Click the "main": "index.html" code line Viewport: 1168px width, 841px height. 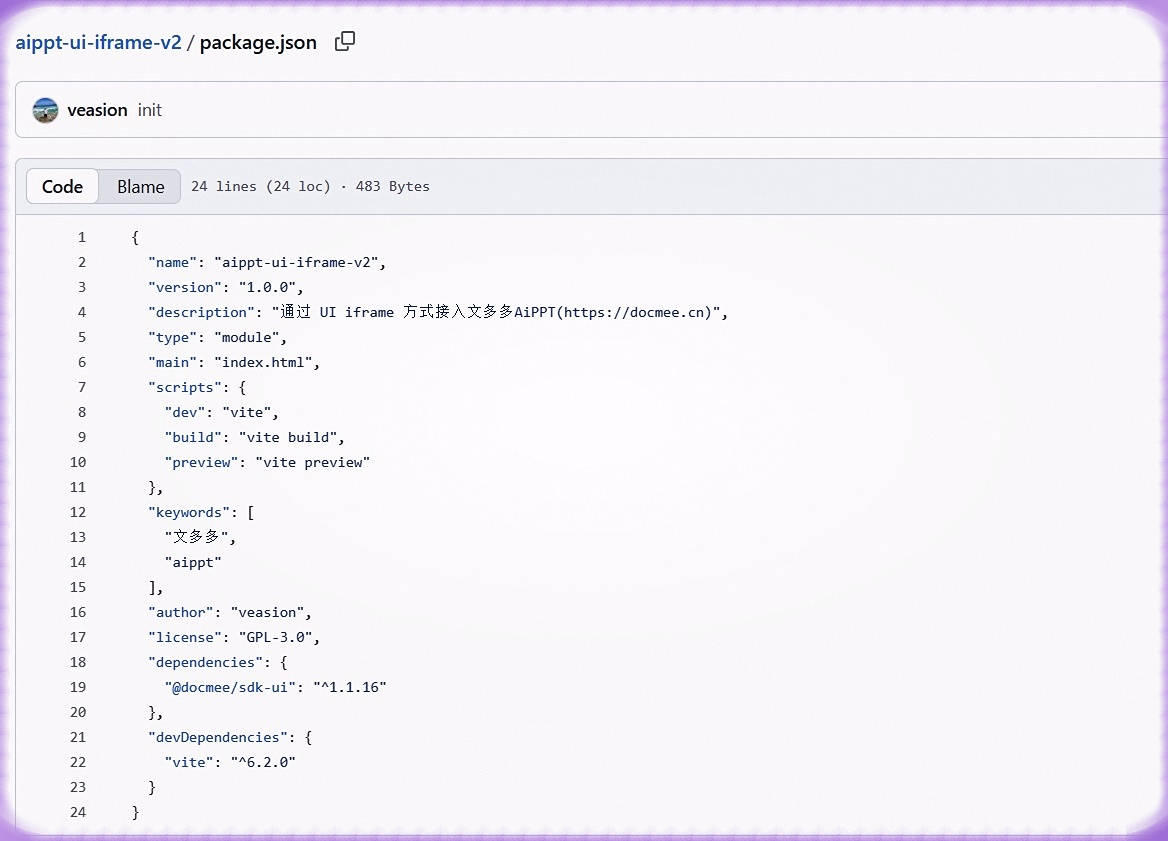tap(234, 363)
